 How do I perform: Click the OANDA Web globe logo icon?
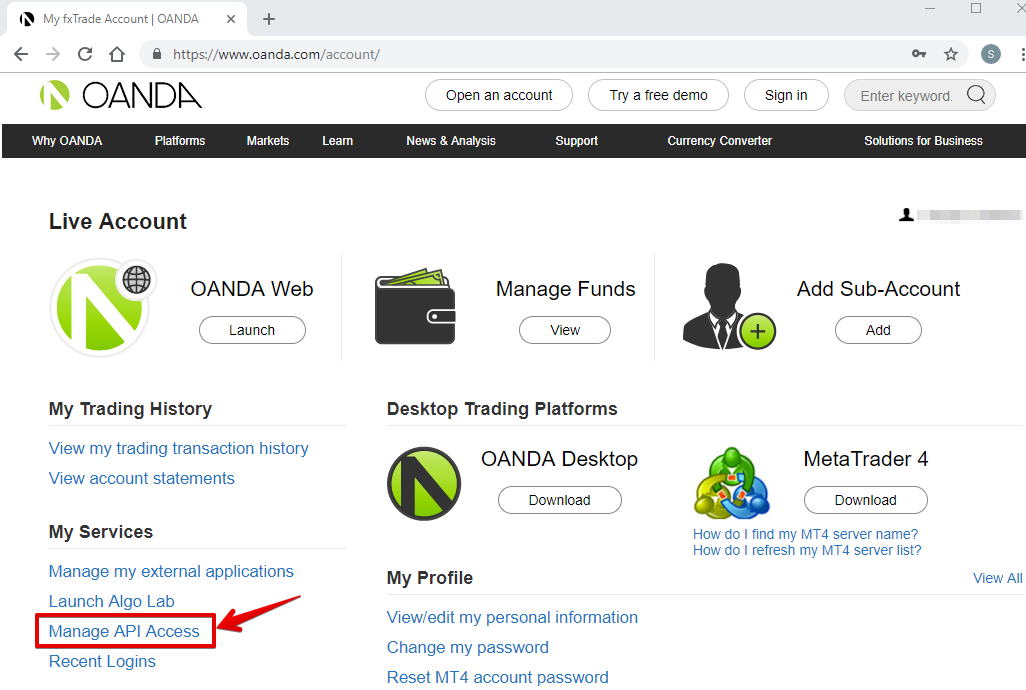100,307
